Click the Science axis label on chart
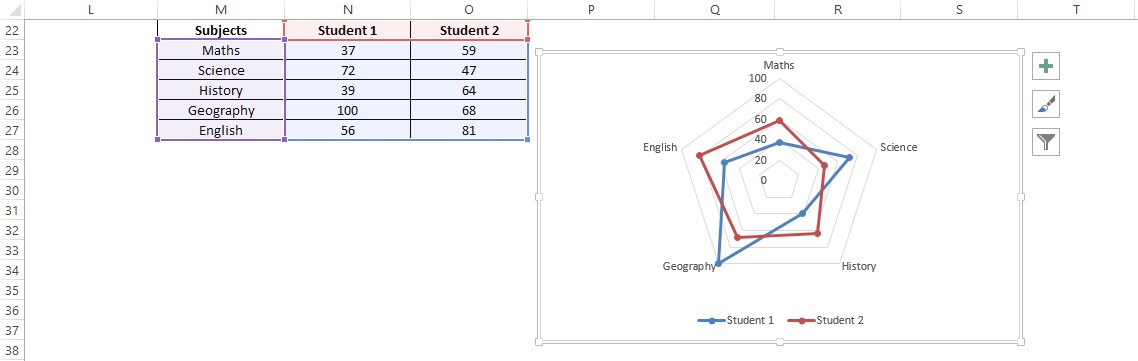 [898, 147]
